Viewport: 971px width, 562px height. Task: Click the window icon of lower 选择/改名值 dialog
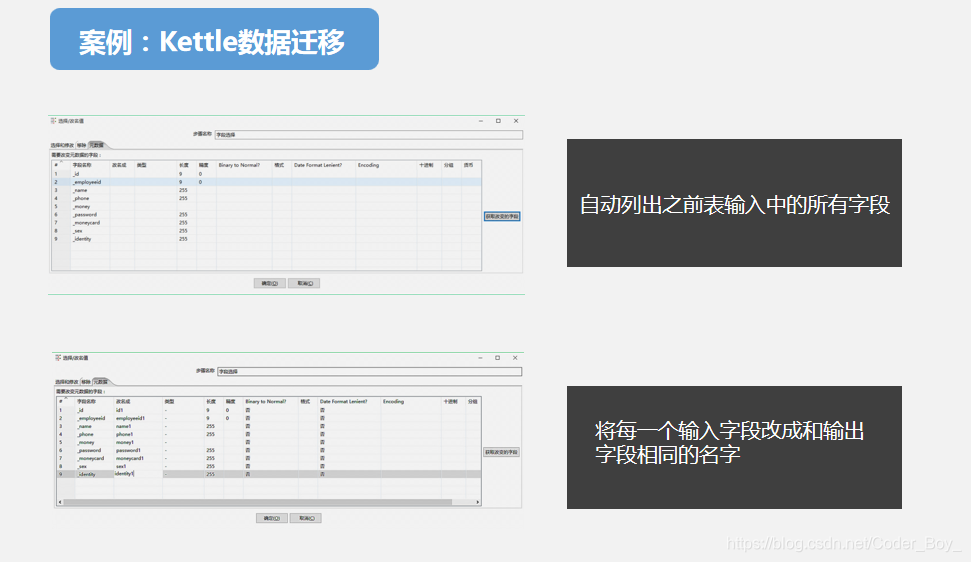tap(58, 358)
